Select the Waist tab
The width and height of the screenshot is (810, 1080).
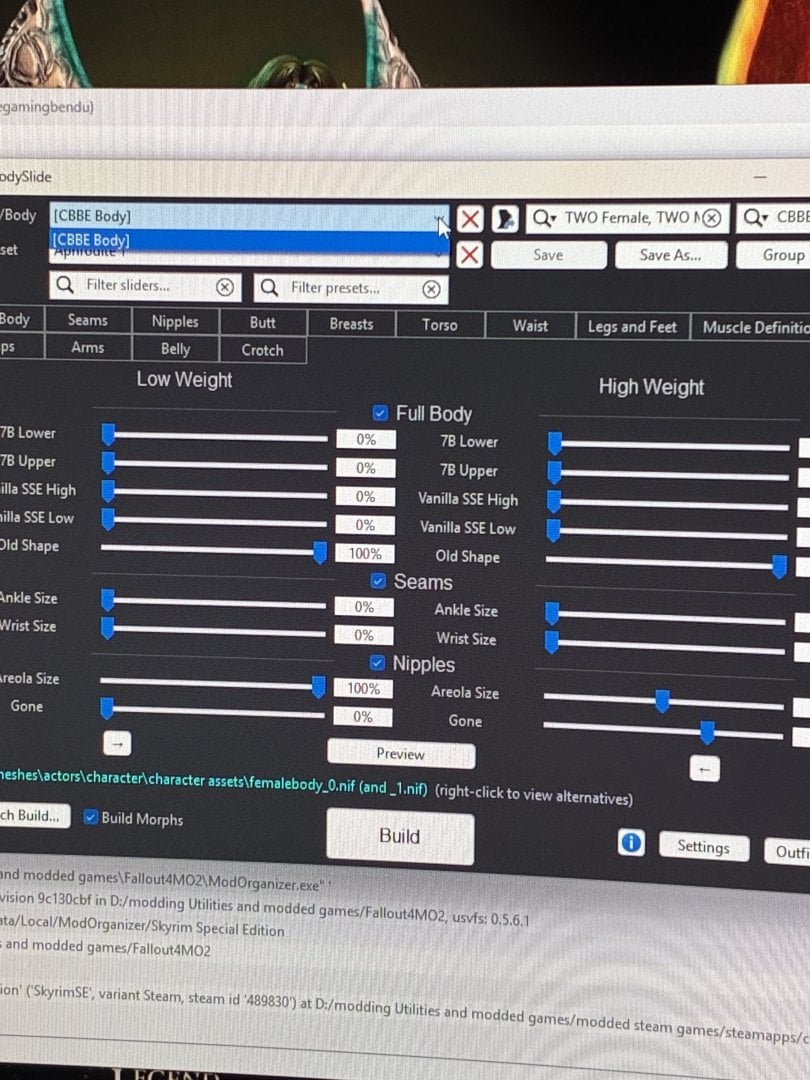530,326
